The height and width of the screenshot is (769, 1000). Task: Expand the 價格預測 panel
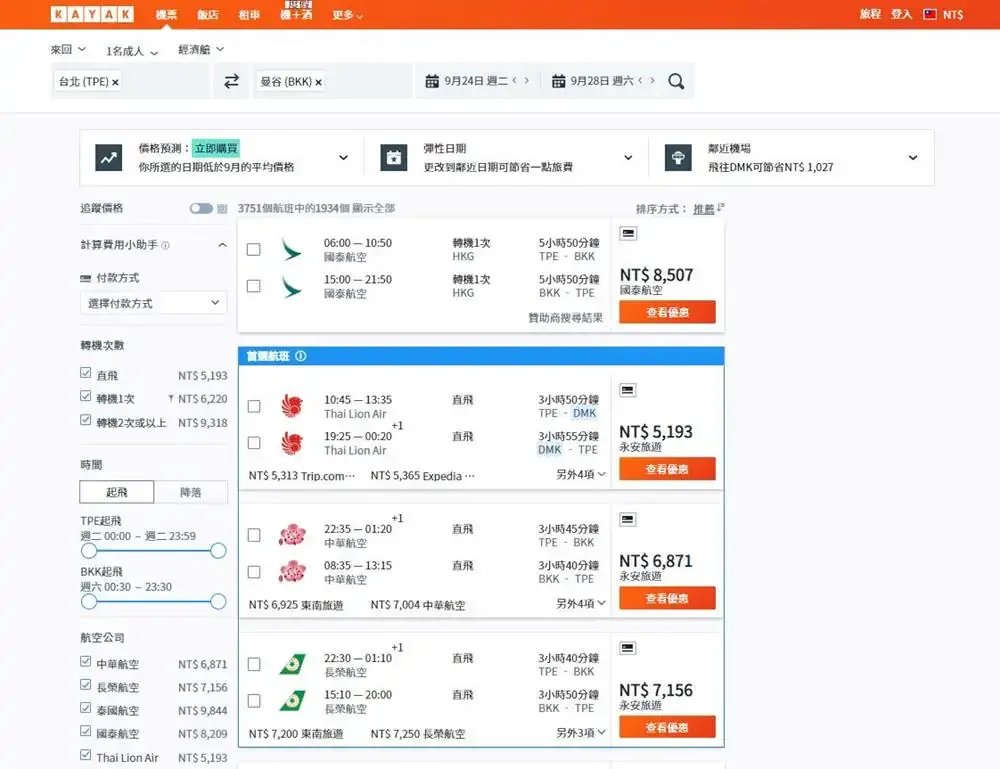click(343, 157)
